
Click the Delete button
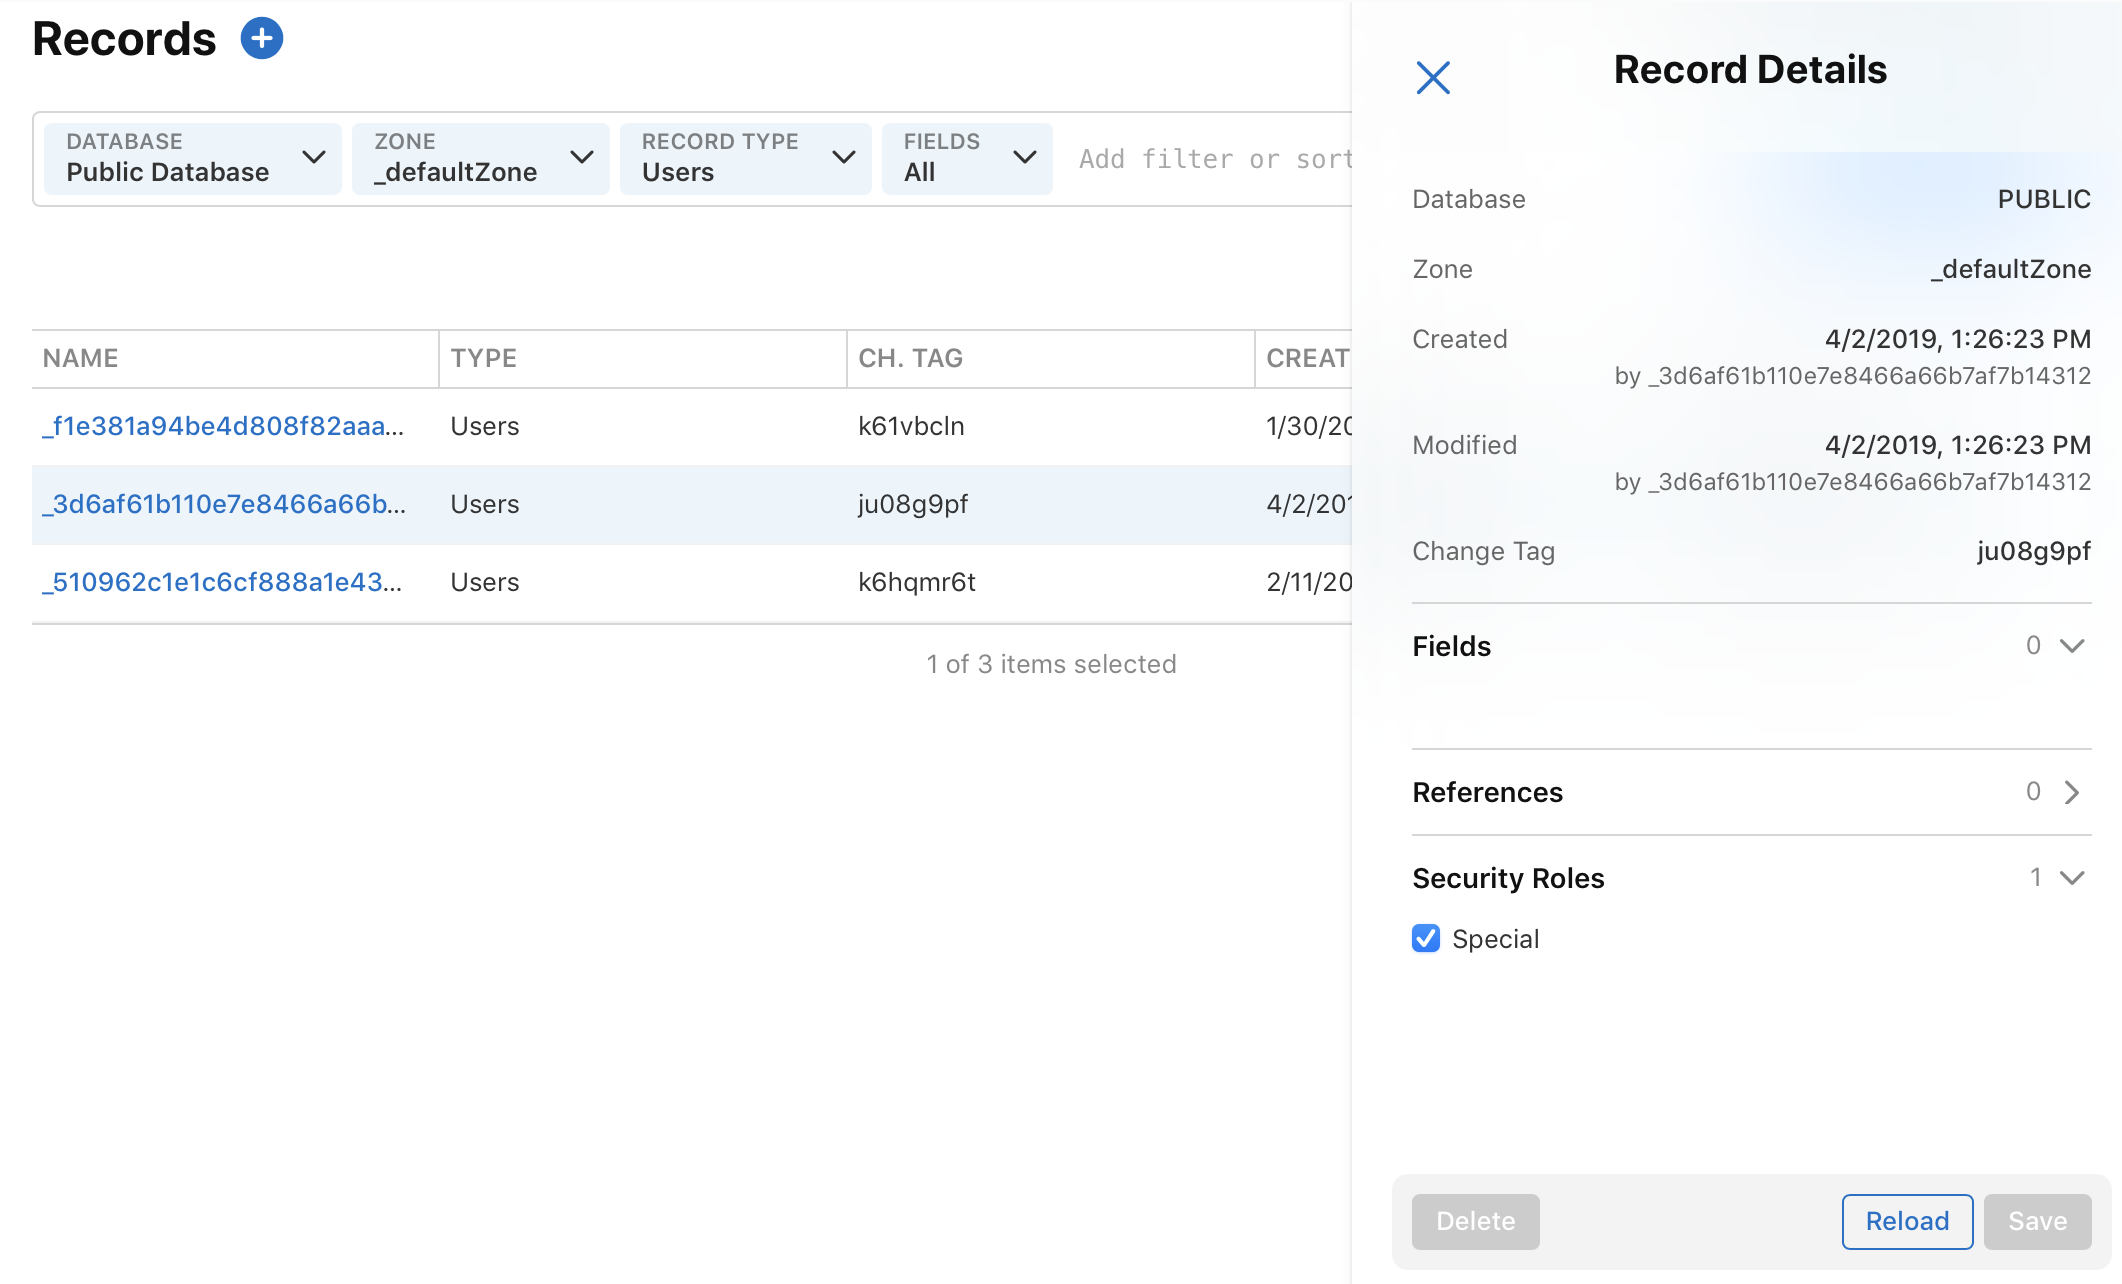point(1475,1221)
